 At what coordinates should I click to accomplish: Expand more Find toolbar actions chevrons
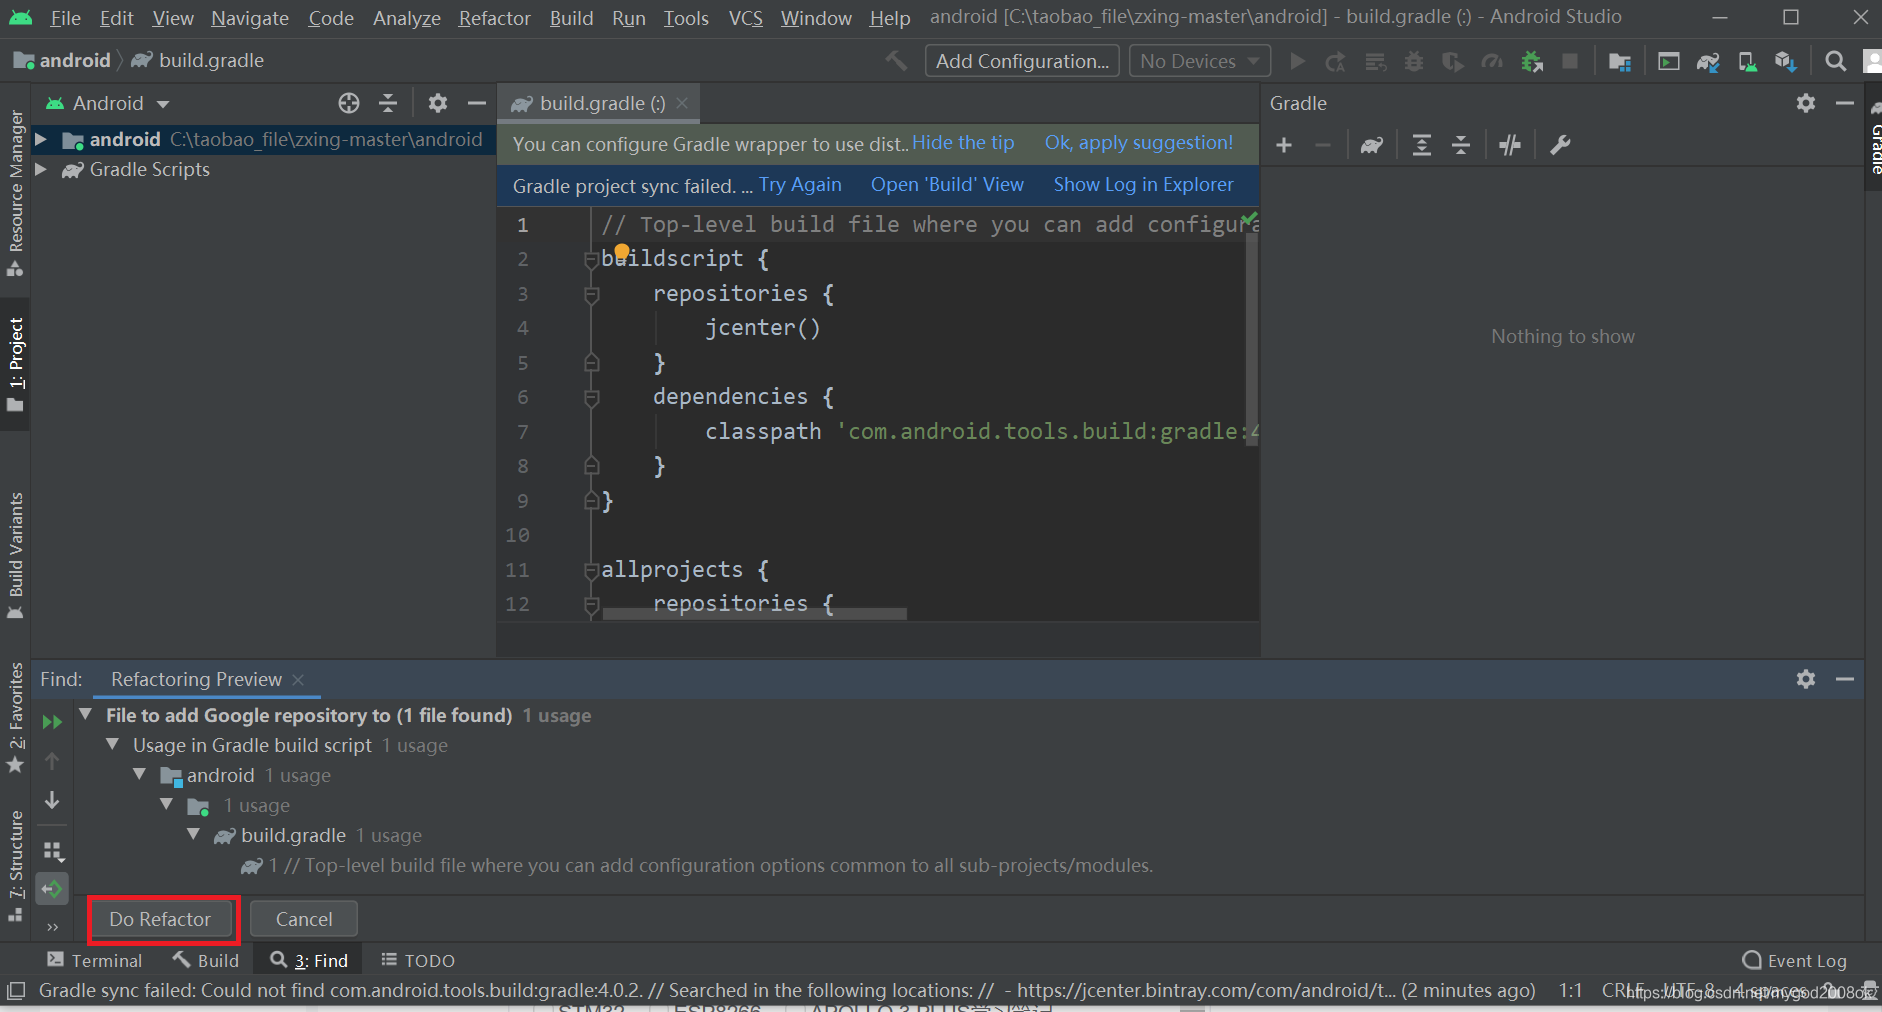point(52,926)
